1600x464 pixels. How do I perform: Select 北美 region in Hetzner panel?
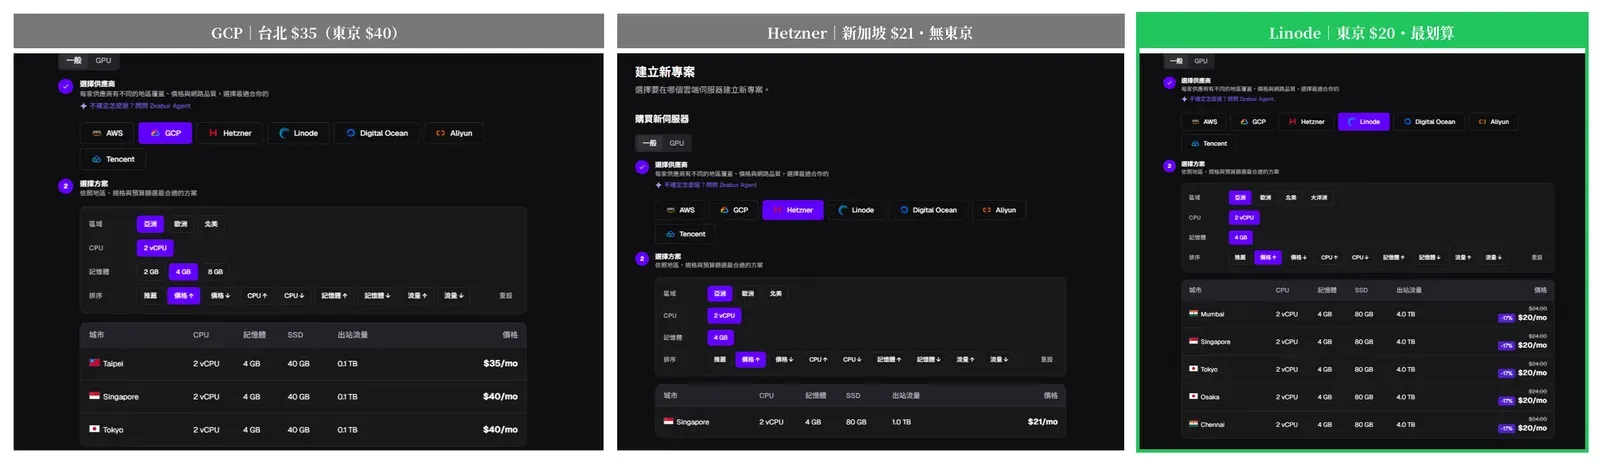pyautogui.click(x=776, y=294)
